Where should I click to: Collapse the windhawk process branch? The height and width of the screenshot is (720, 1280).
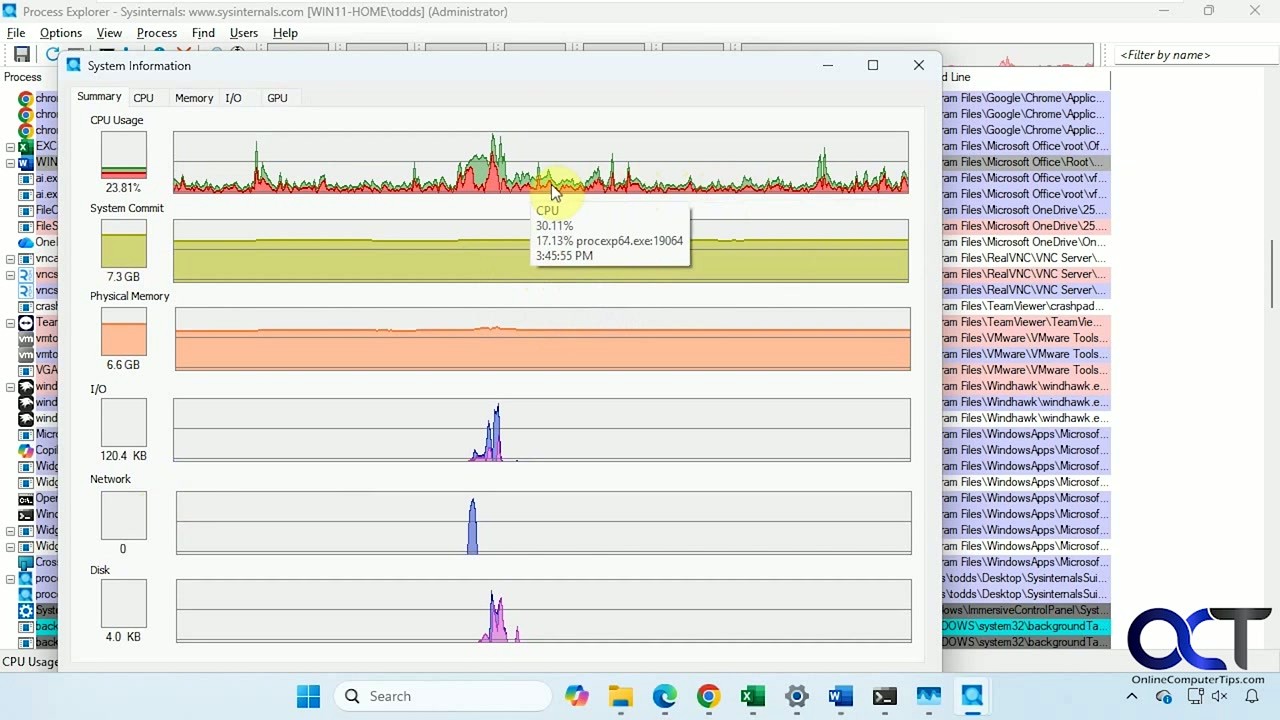(x=9, y=386)
